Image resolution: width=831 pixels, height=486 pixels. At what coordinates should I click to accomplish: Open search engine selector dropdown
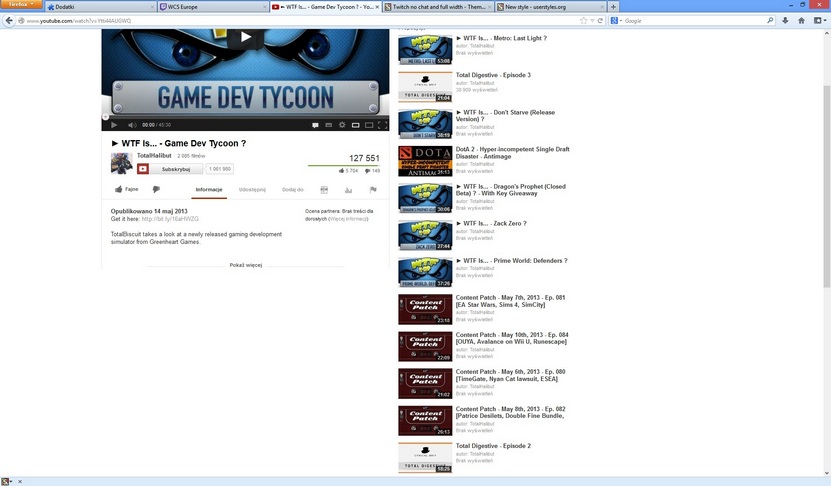pyautogui.click(x=616, y=21)
